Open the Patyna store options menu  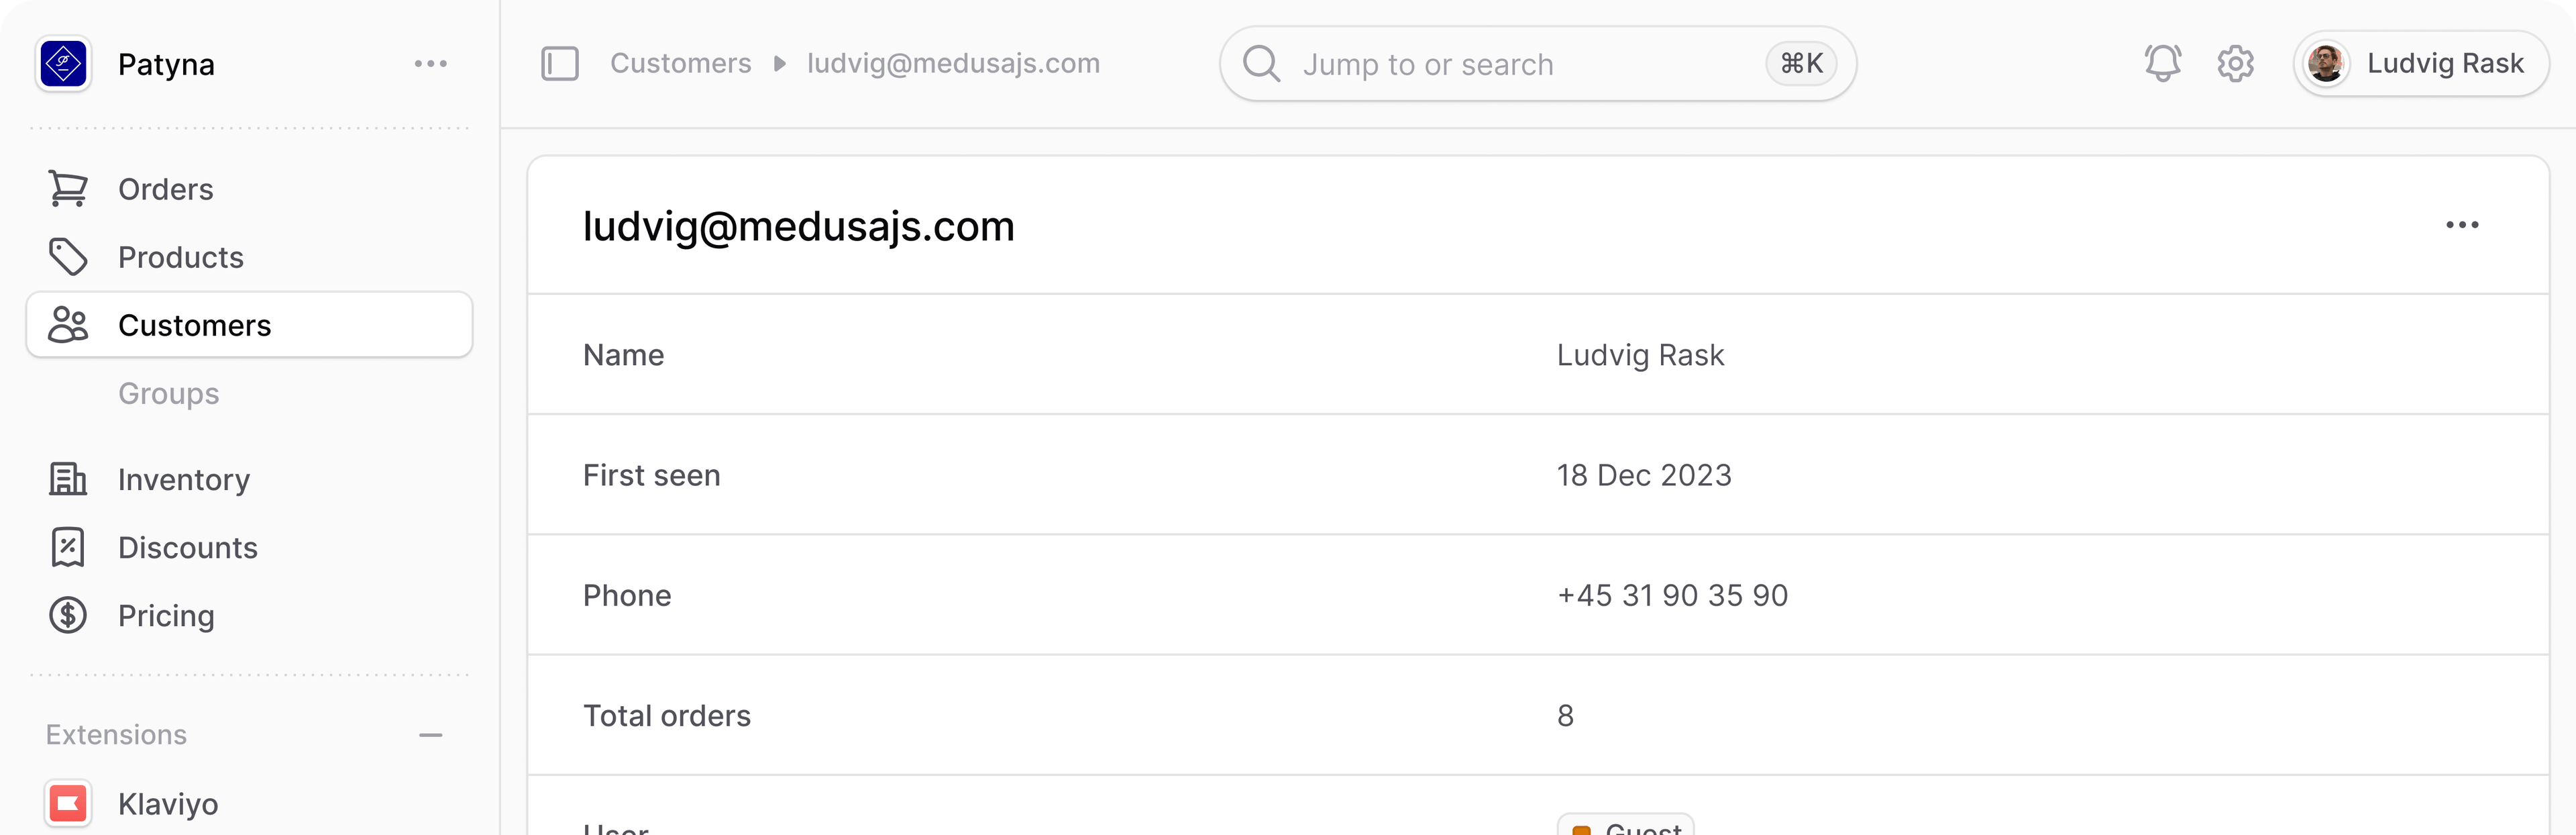pos(431,63)
